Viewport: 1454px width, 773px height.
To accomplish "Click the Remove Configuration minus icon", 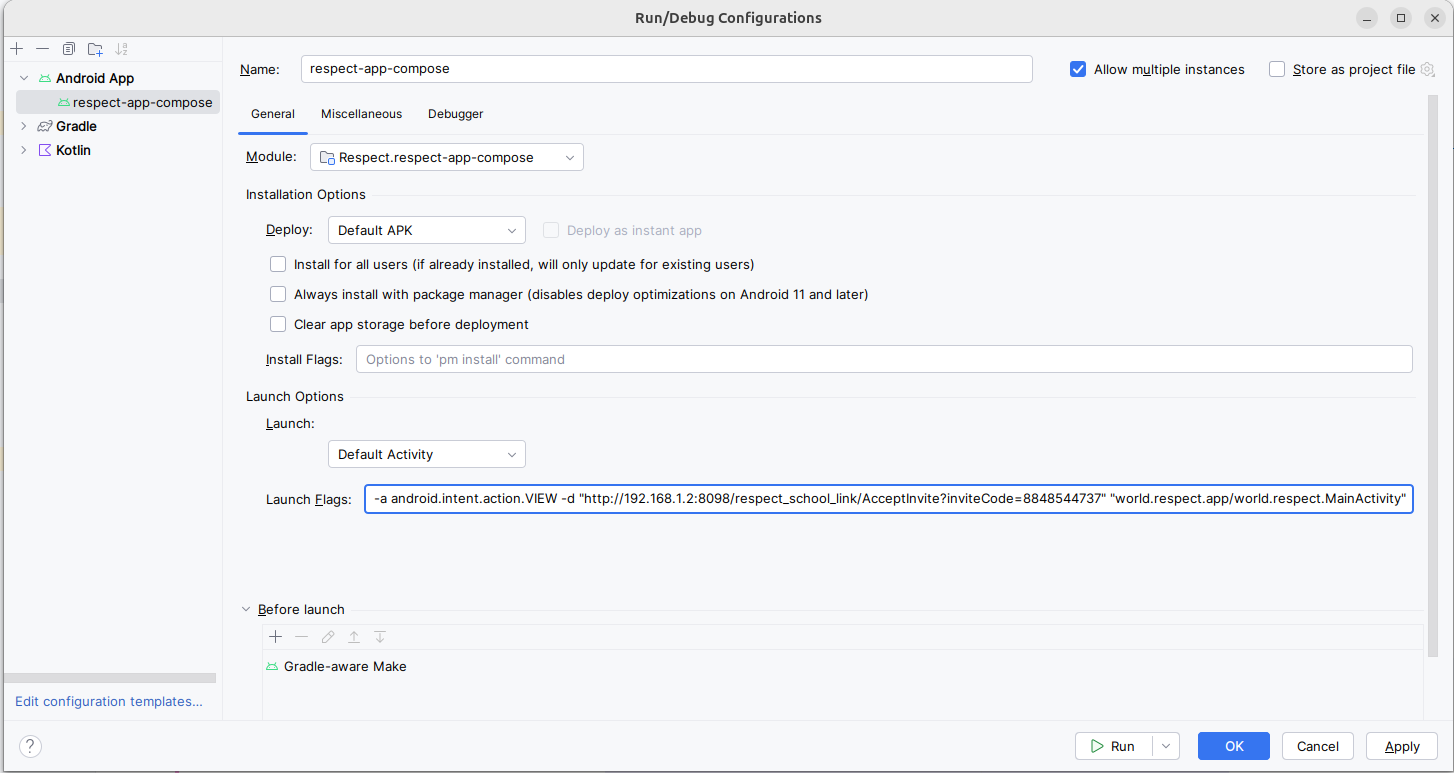I will click(42, 49).
